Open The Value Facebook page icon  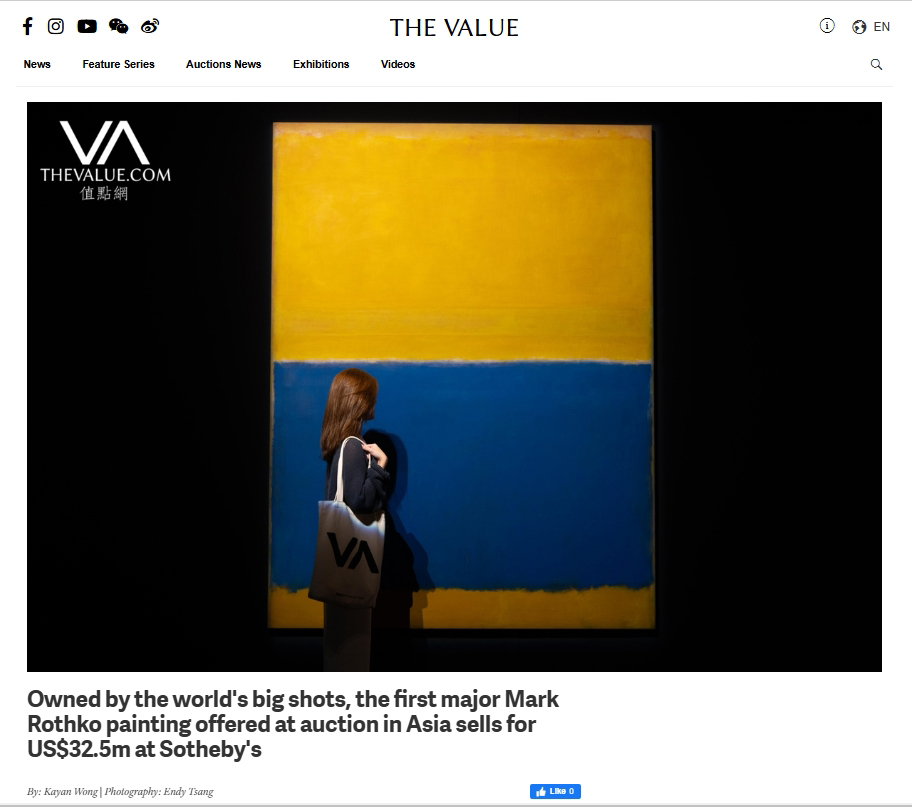point(27,26)
